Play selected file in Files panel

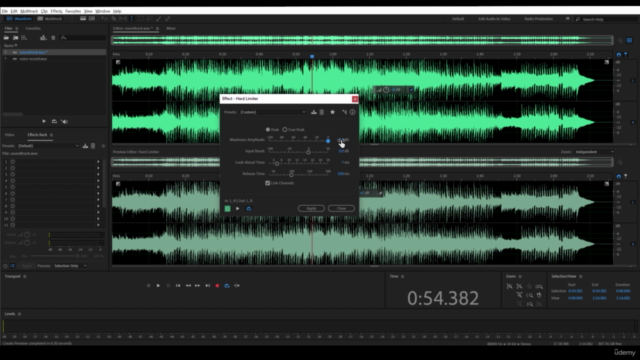pyautogui.click(x=44, y=121)
